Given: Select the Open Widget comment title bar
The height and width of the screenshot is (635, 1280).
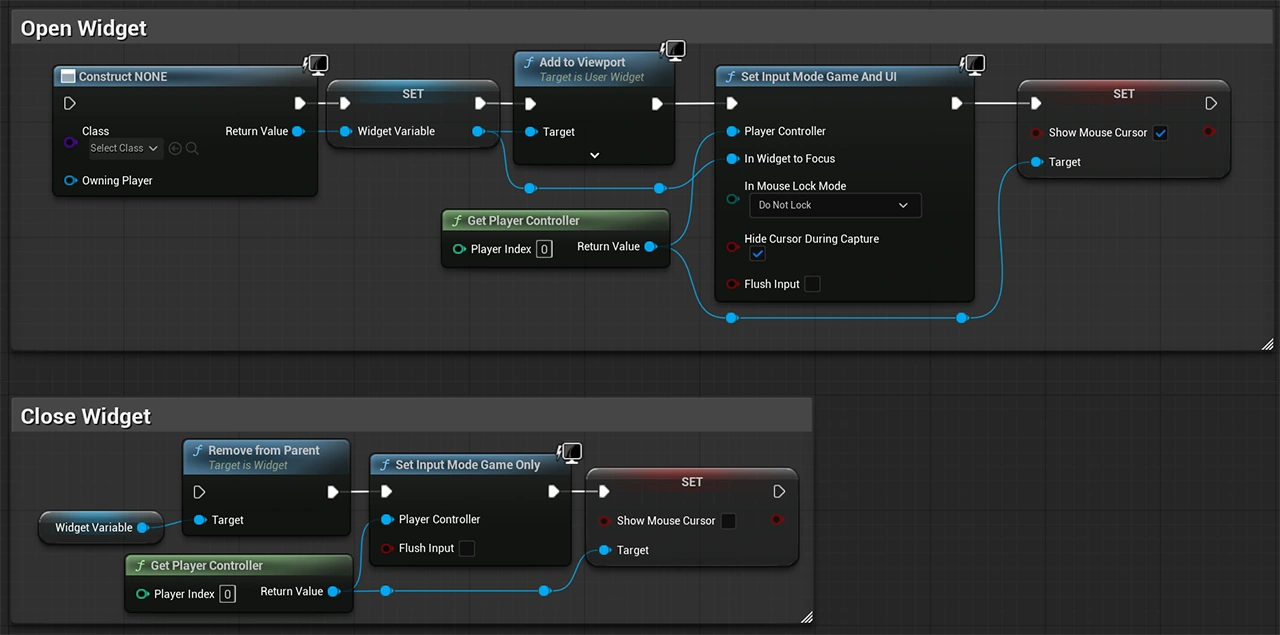Looking at the screenshot, I should click(640, 28).
